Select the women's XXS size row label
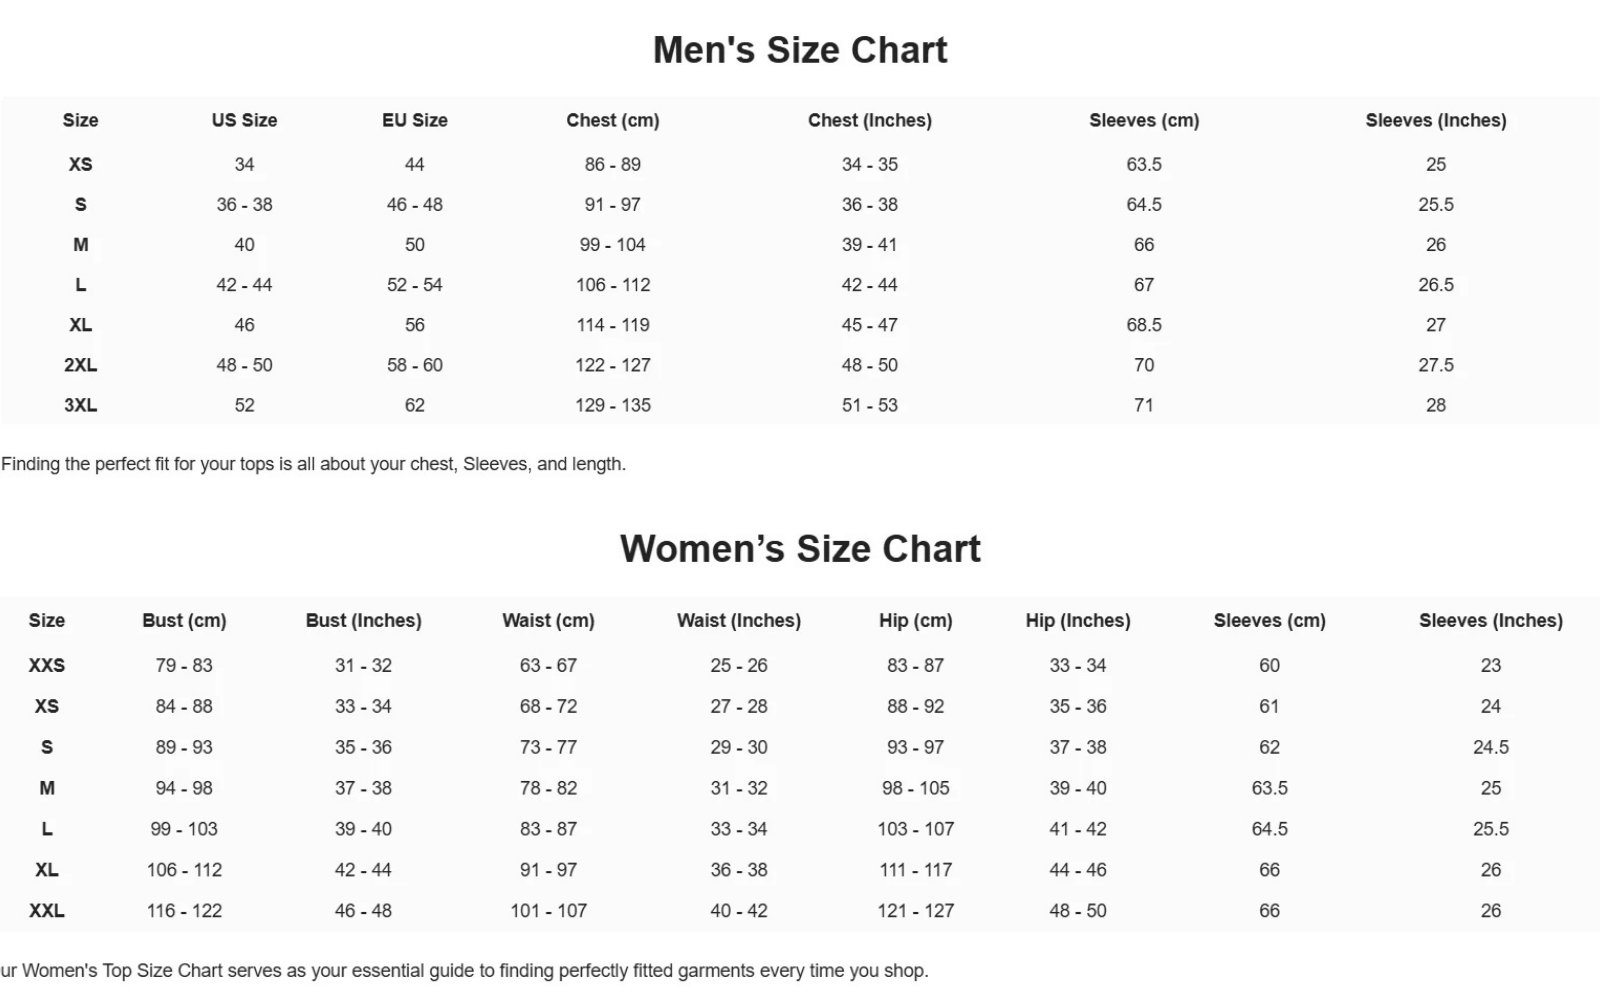Image resolution: width=1600 pixels, height=1000 pixels. tap(46, 665)
